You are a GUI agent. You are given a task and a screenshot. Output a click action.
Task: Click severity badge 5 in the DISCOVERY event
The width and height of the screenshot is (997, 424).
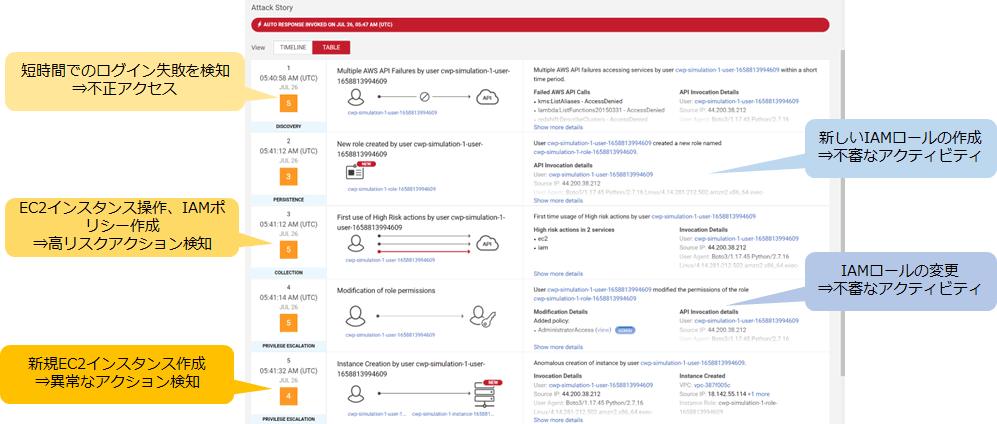[289, 103]
